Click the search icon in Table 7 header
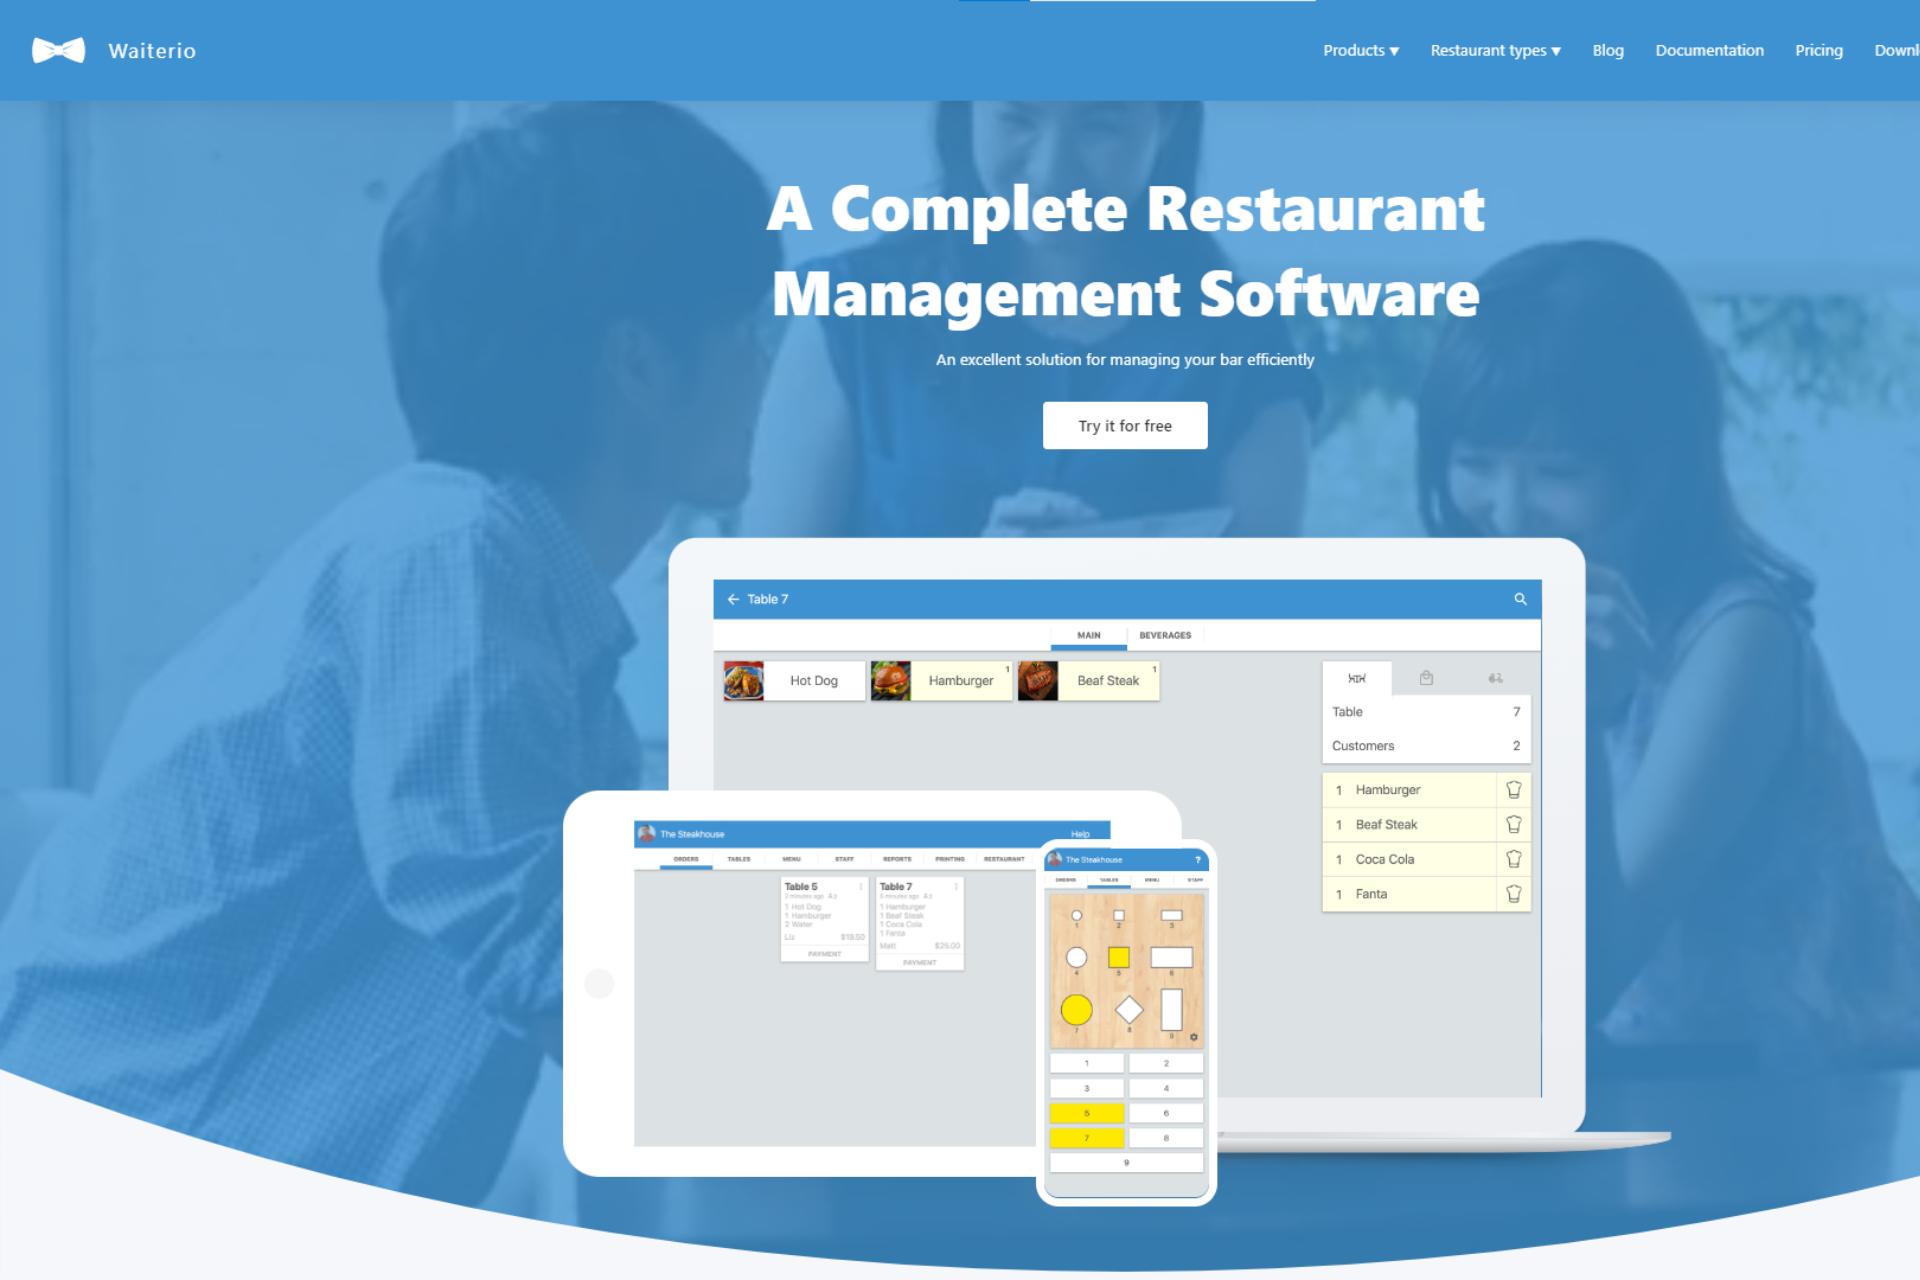Image resolution: width=1920 pixels, height=1280 pixels. [1520, 599]
